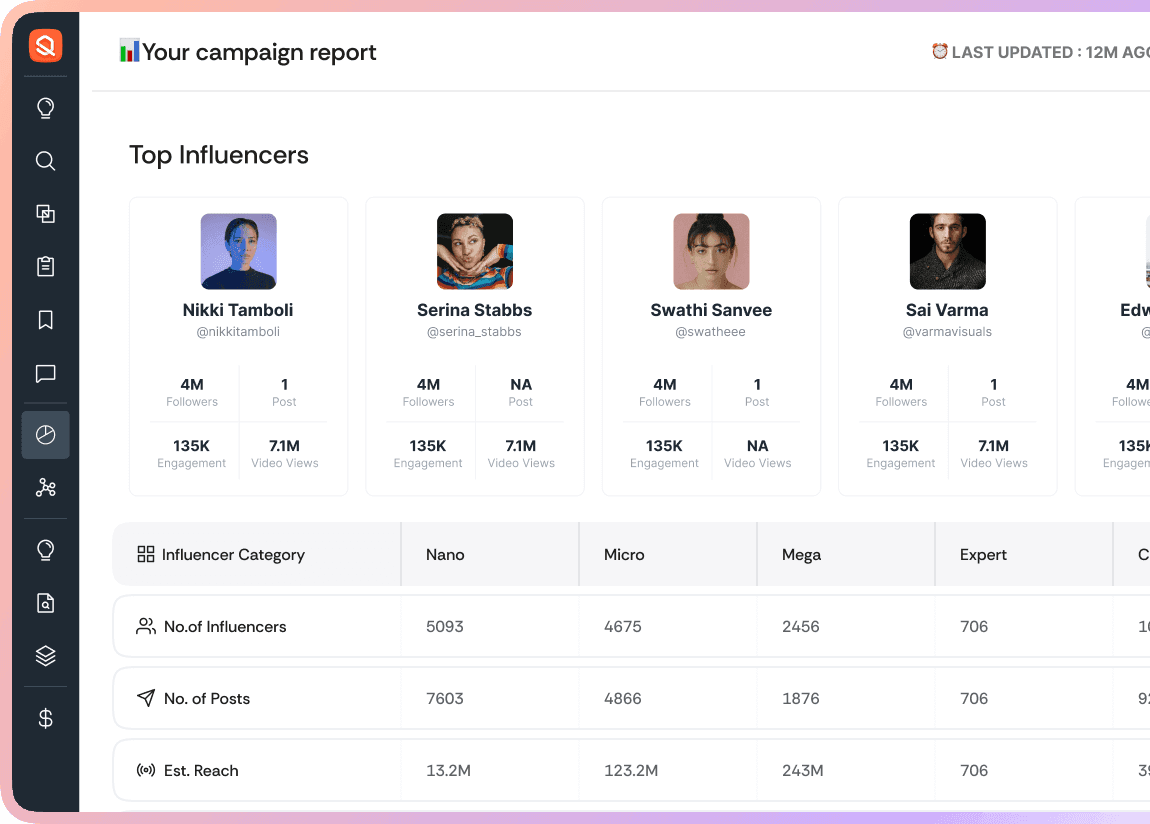Click the orange app logo in the sidebar

pyautogui.click(x=45, y=45)
